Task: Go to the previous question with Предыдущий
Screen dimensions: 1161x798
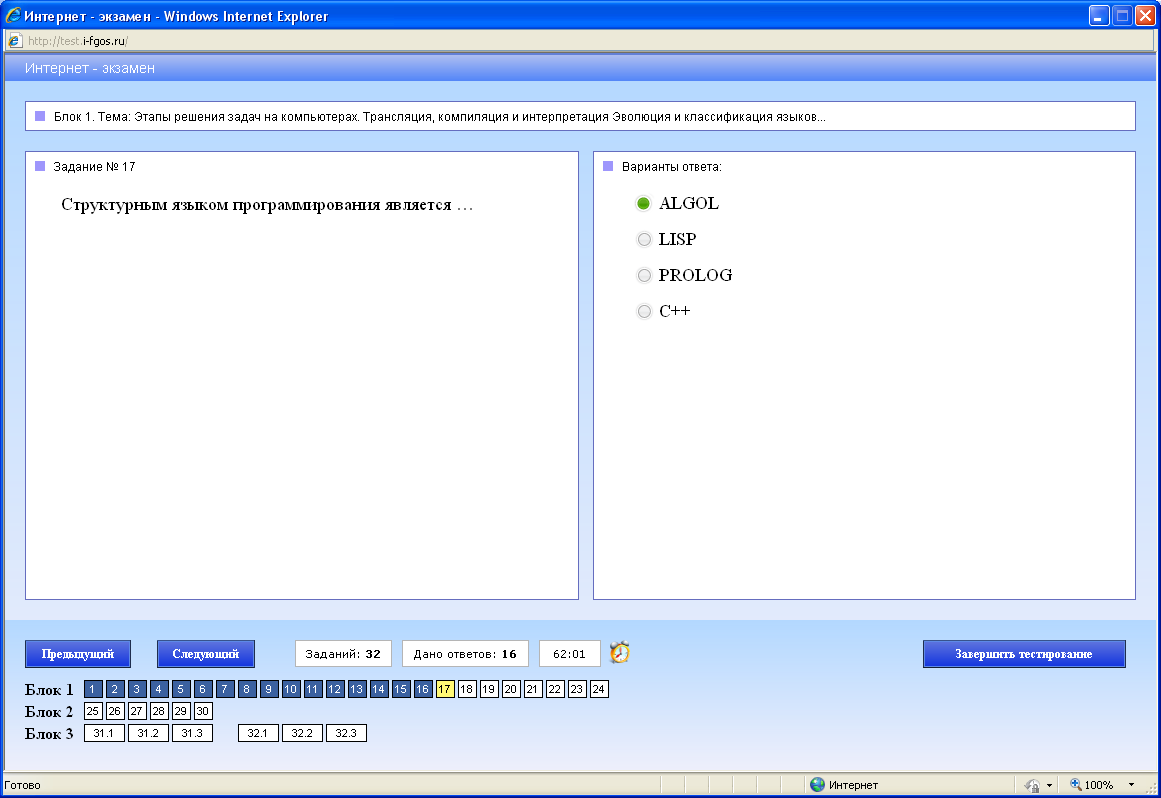Action: point(78,654)
